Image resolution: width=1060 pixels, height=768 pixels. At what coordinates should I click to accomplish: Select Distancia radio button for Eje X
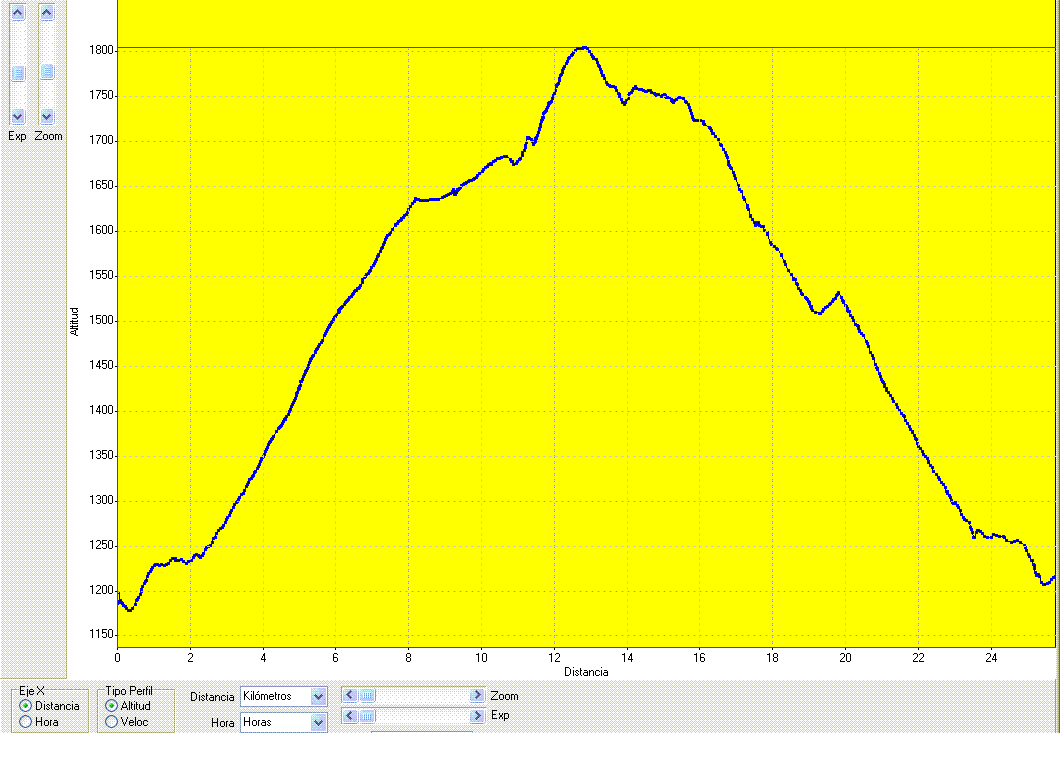26,706
